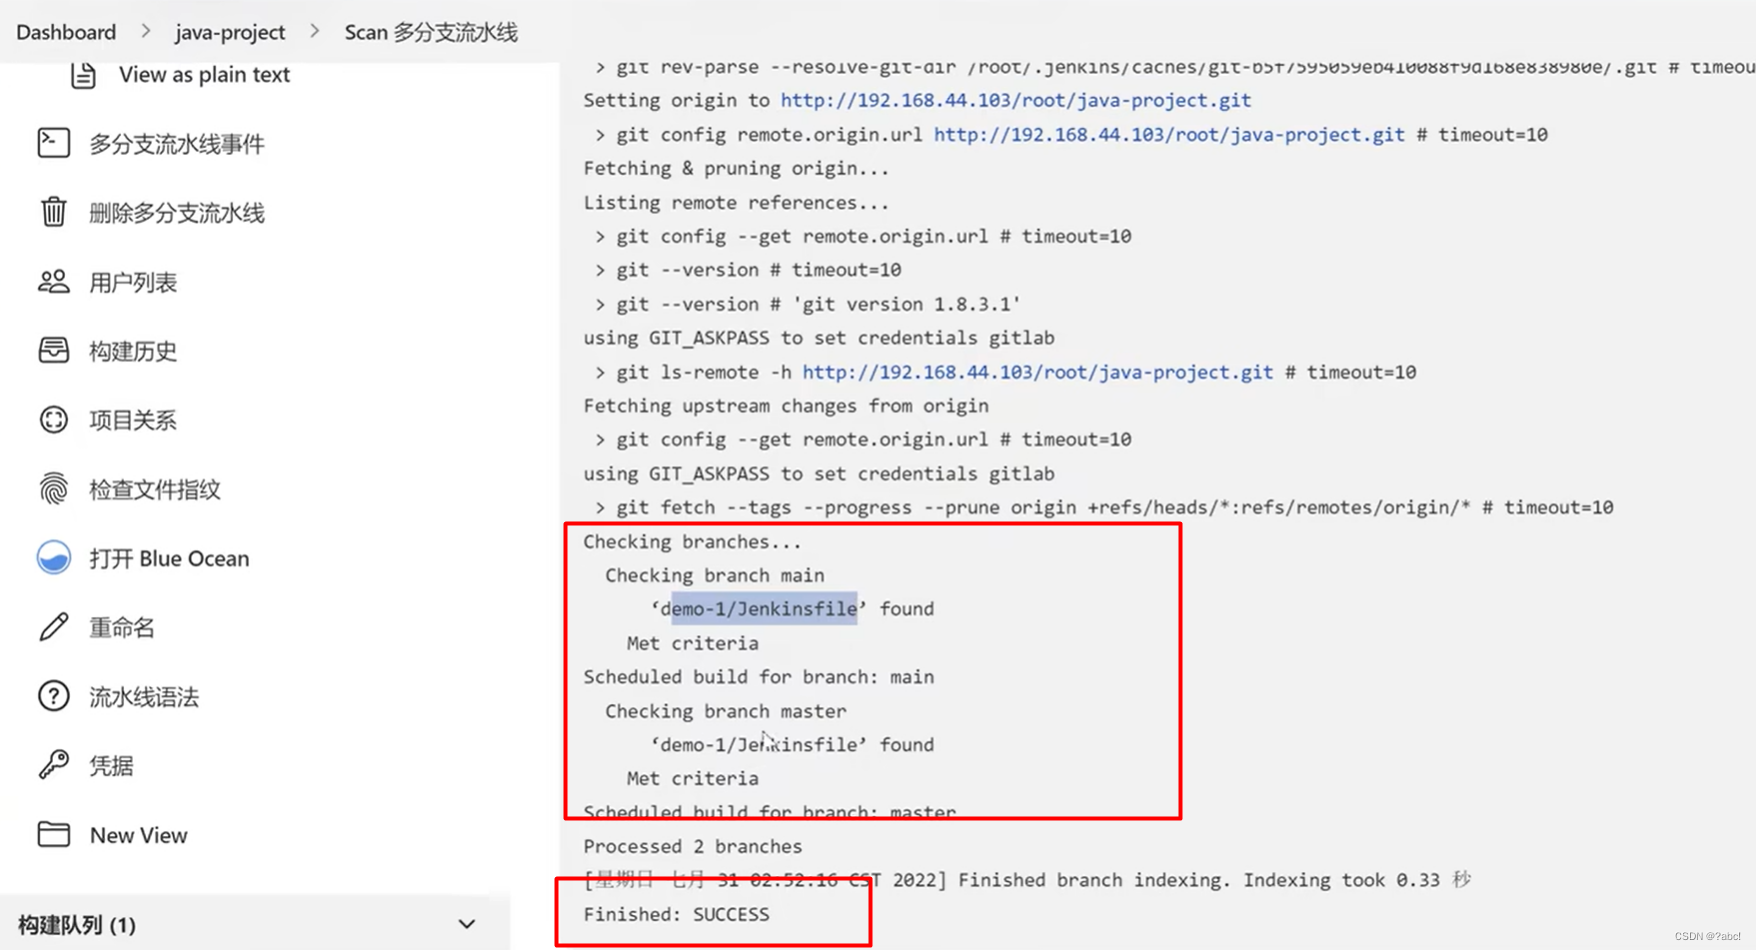Viewport: 1756px width, 950px height.
Task: Click the pencil icon for 重命名
Action: coord(54,627)
